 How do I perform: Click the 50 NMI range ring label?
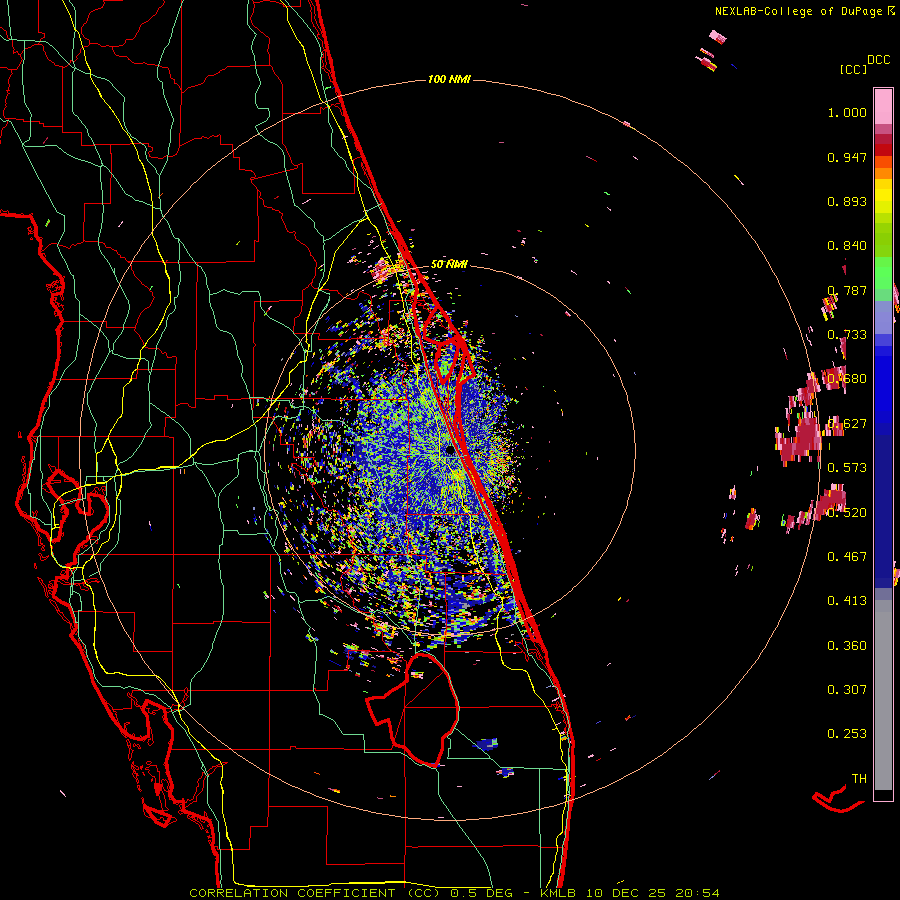(x=449, y=264)
